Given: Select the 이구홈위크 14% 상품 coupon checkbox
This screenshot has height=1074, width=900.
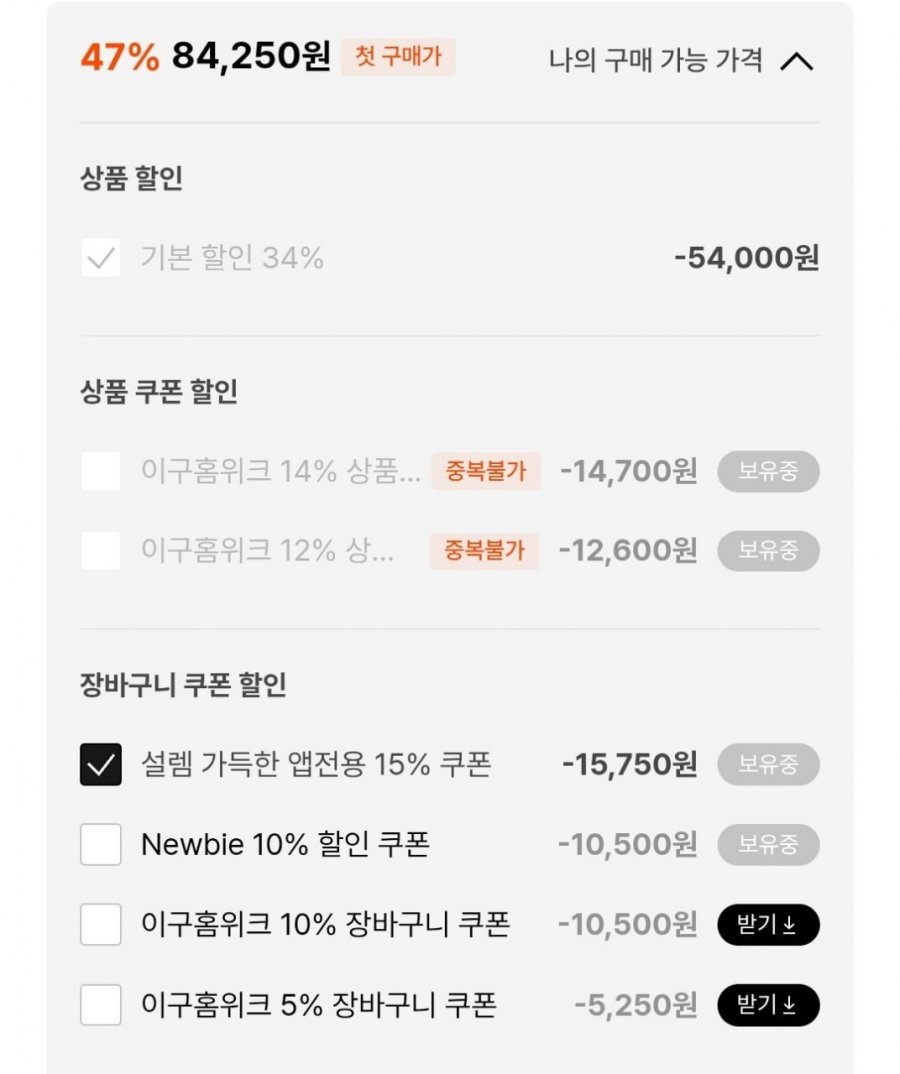Looking at the screenshot, I should tap(101, 471).
